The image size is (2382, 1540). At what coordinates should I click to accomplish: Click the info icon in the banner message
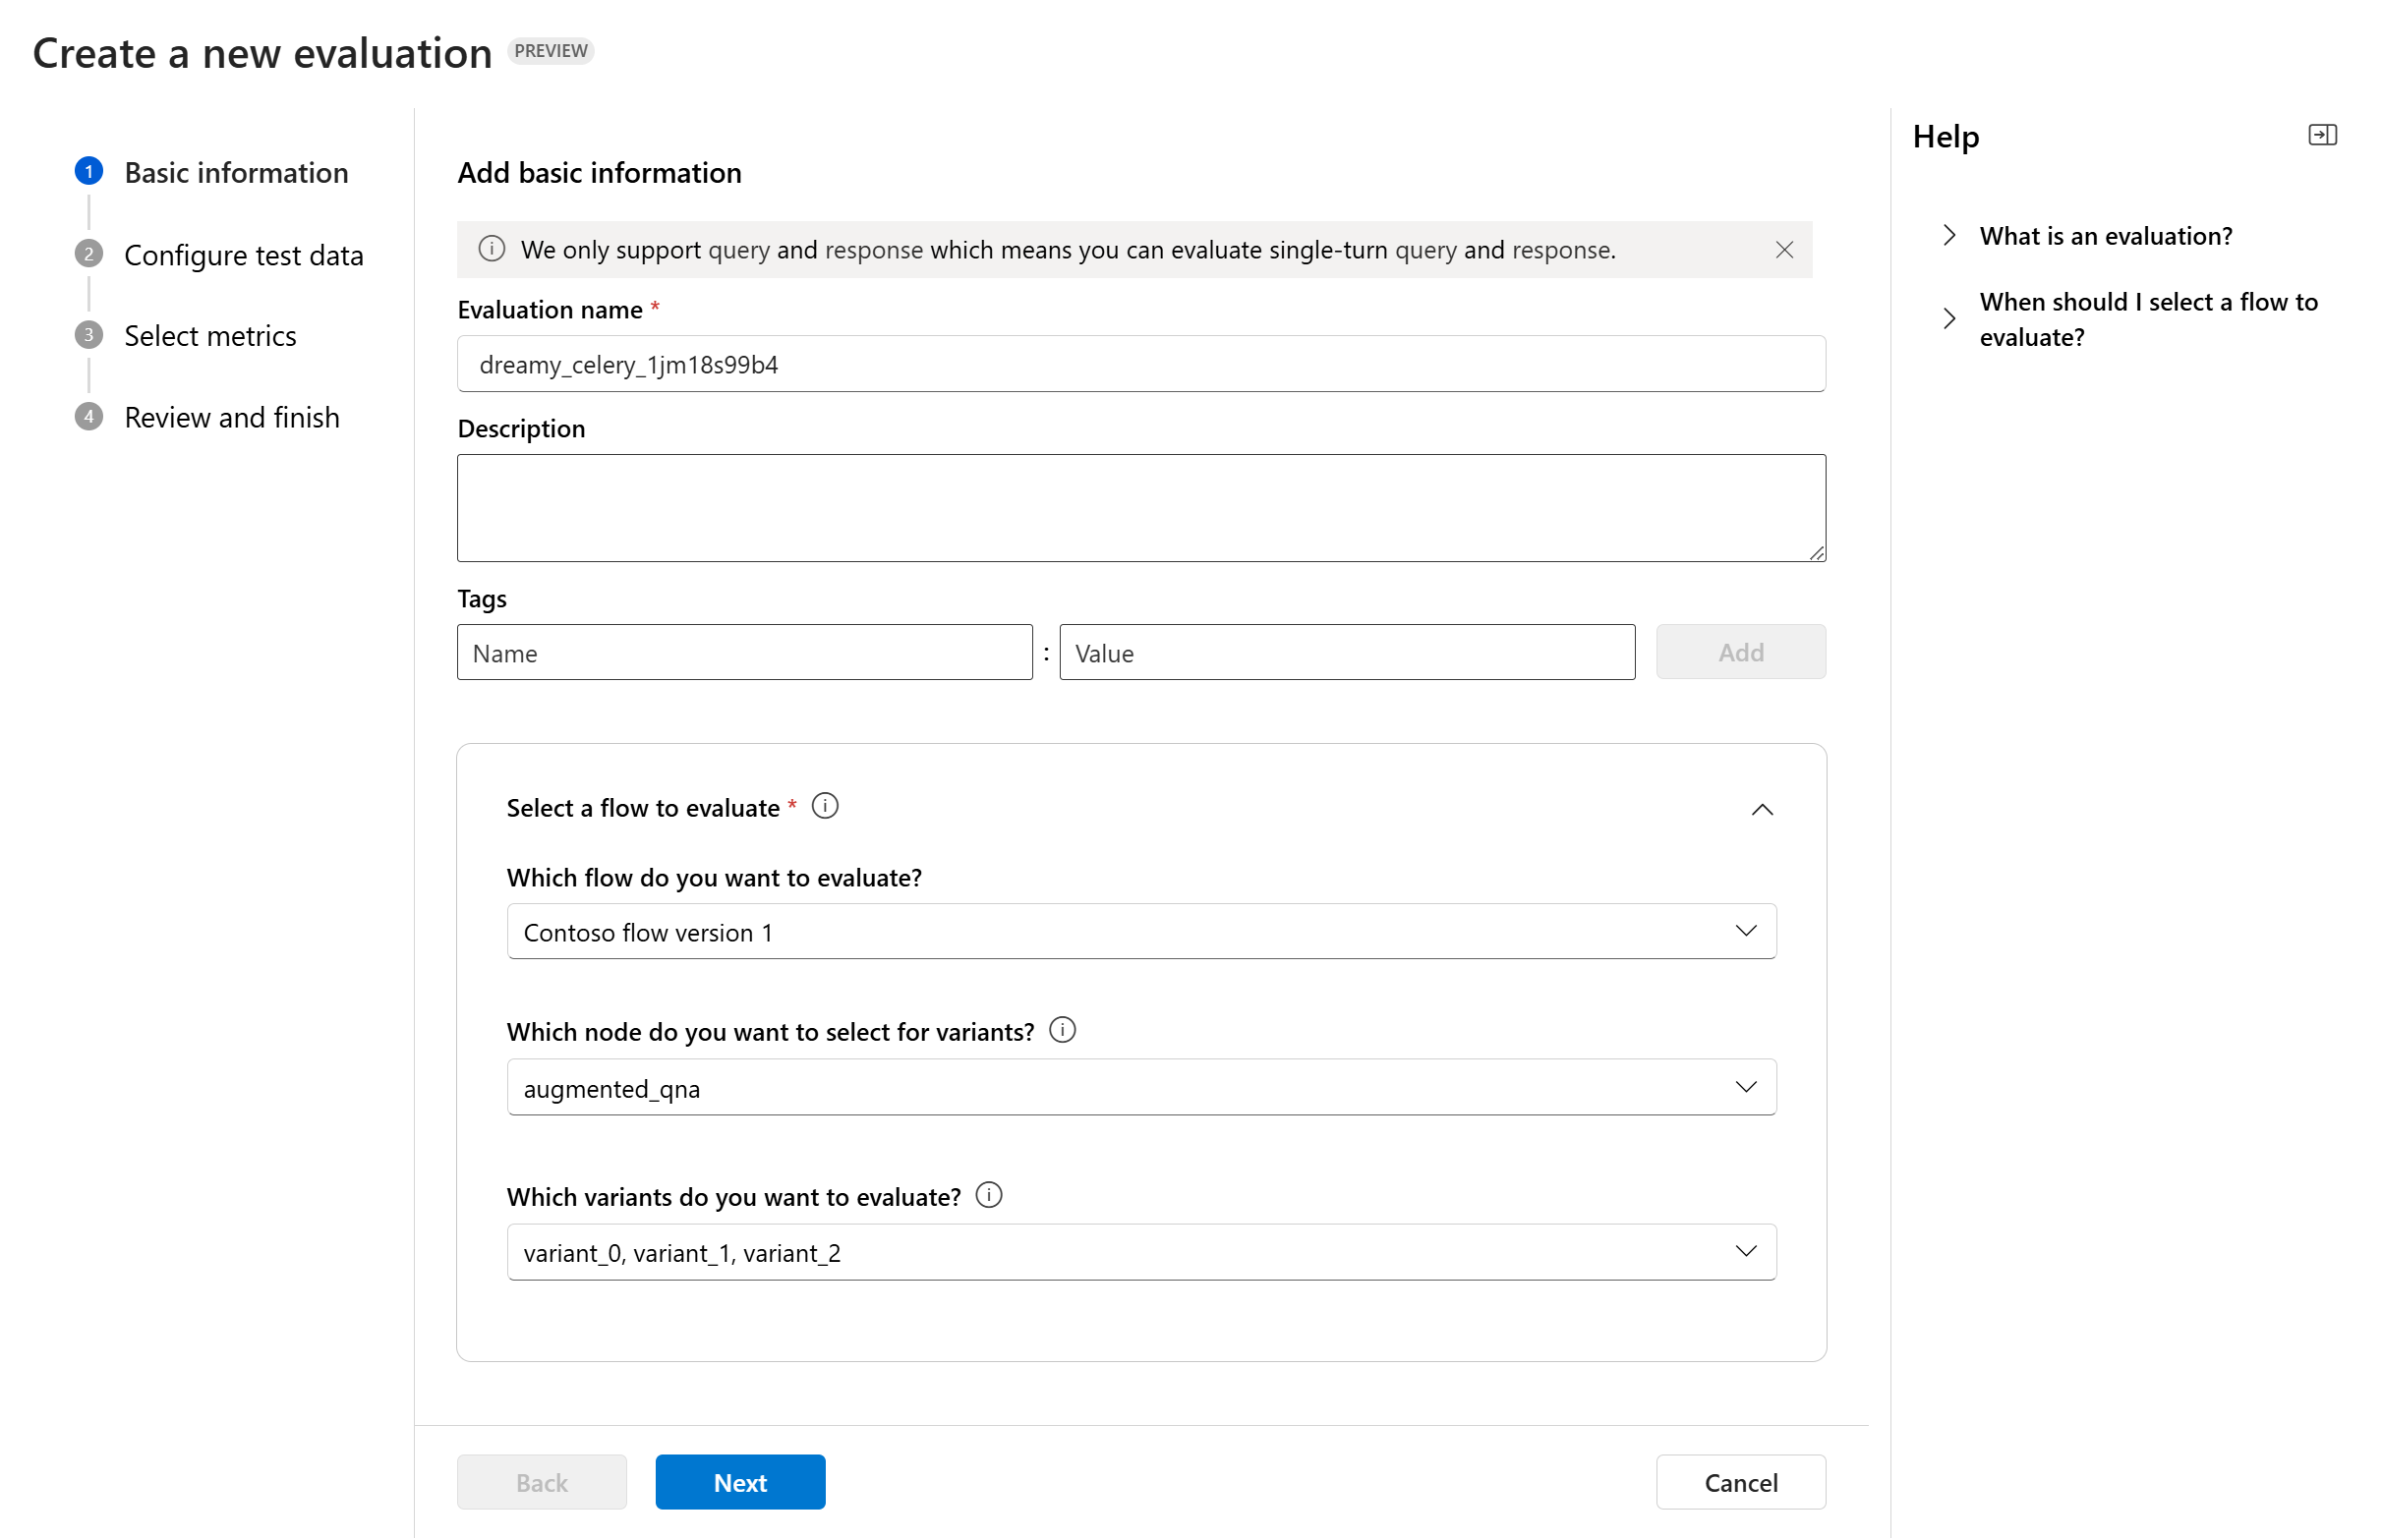click(x=491, y=249)
